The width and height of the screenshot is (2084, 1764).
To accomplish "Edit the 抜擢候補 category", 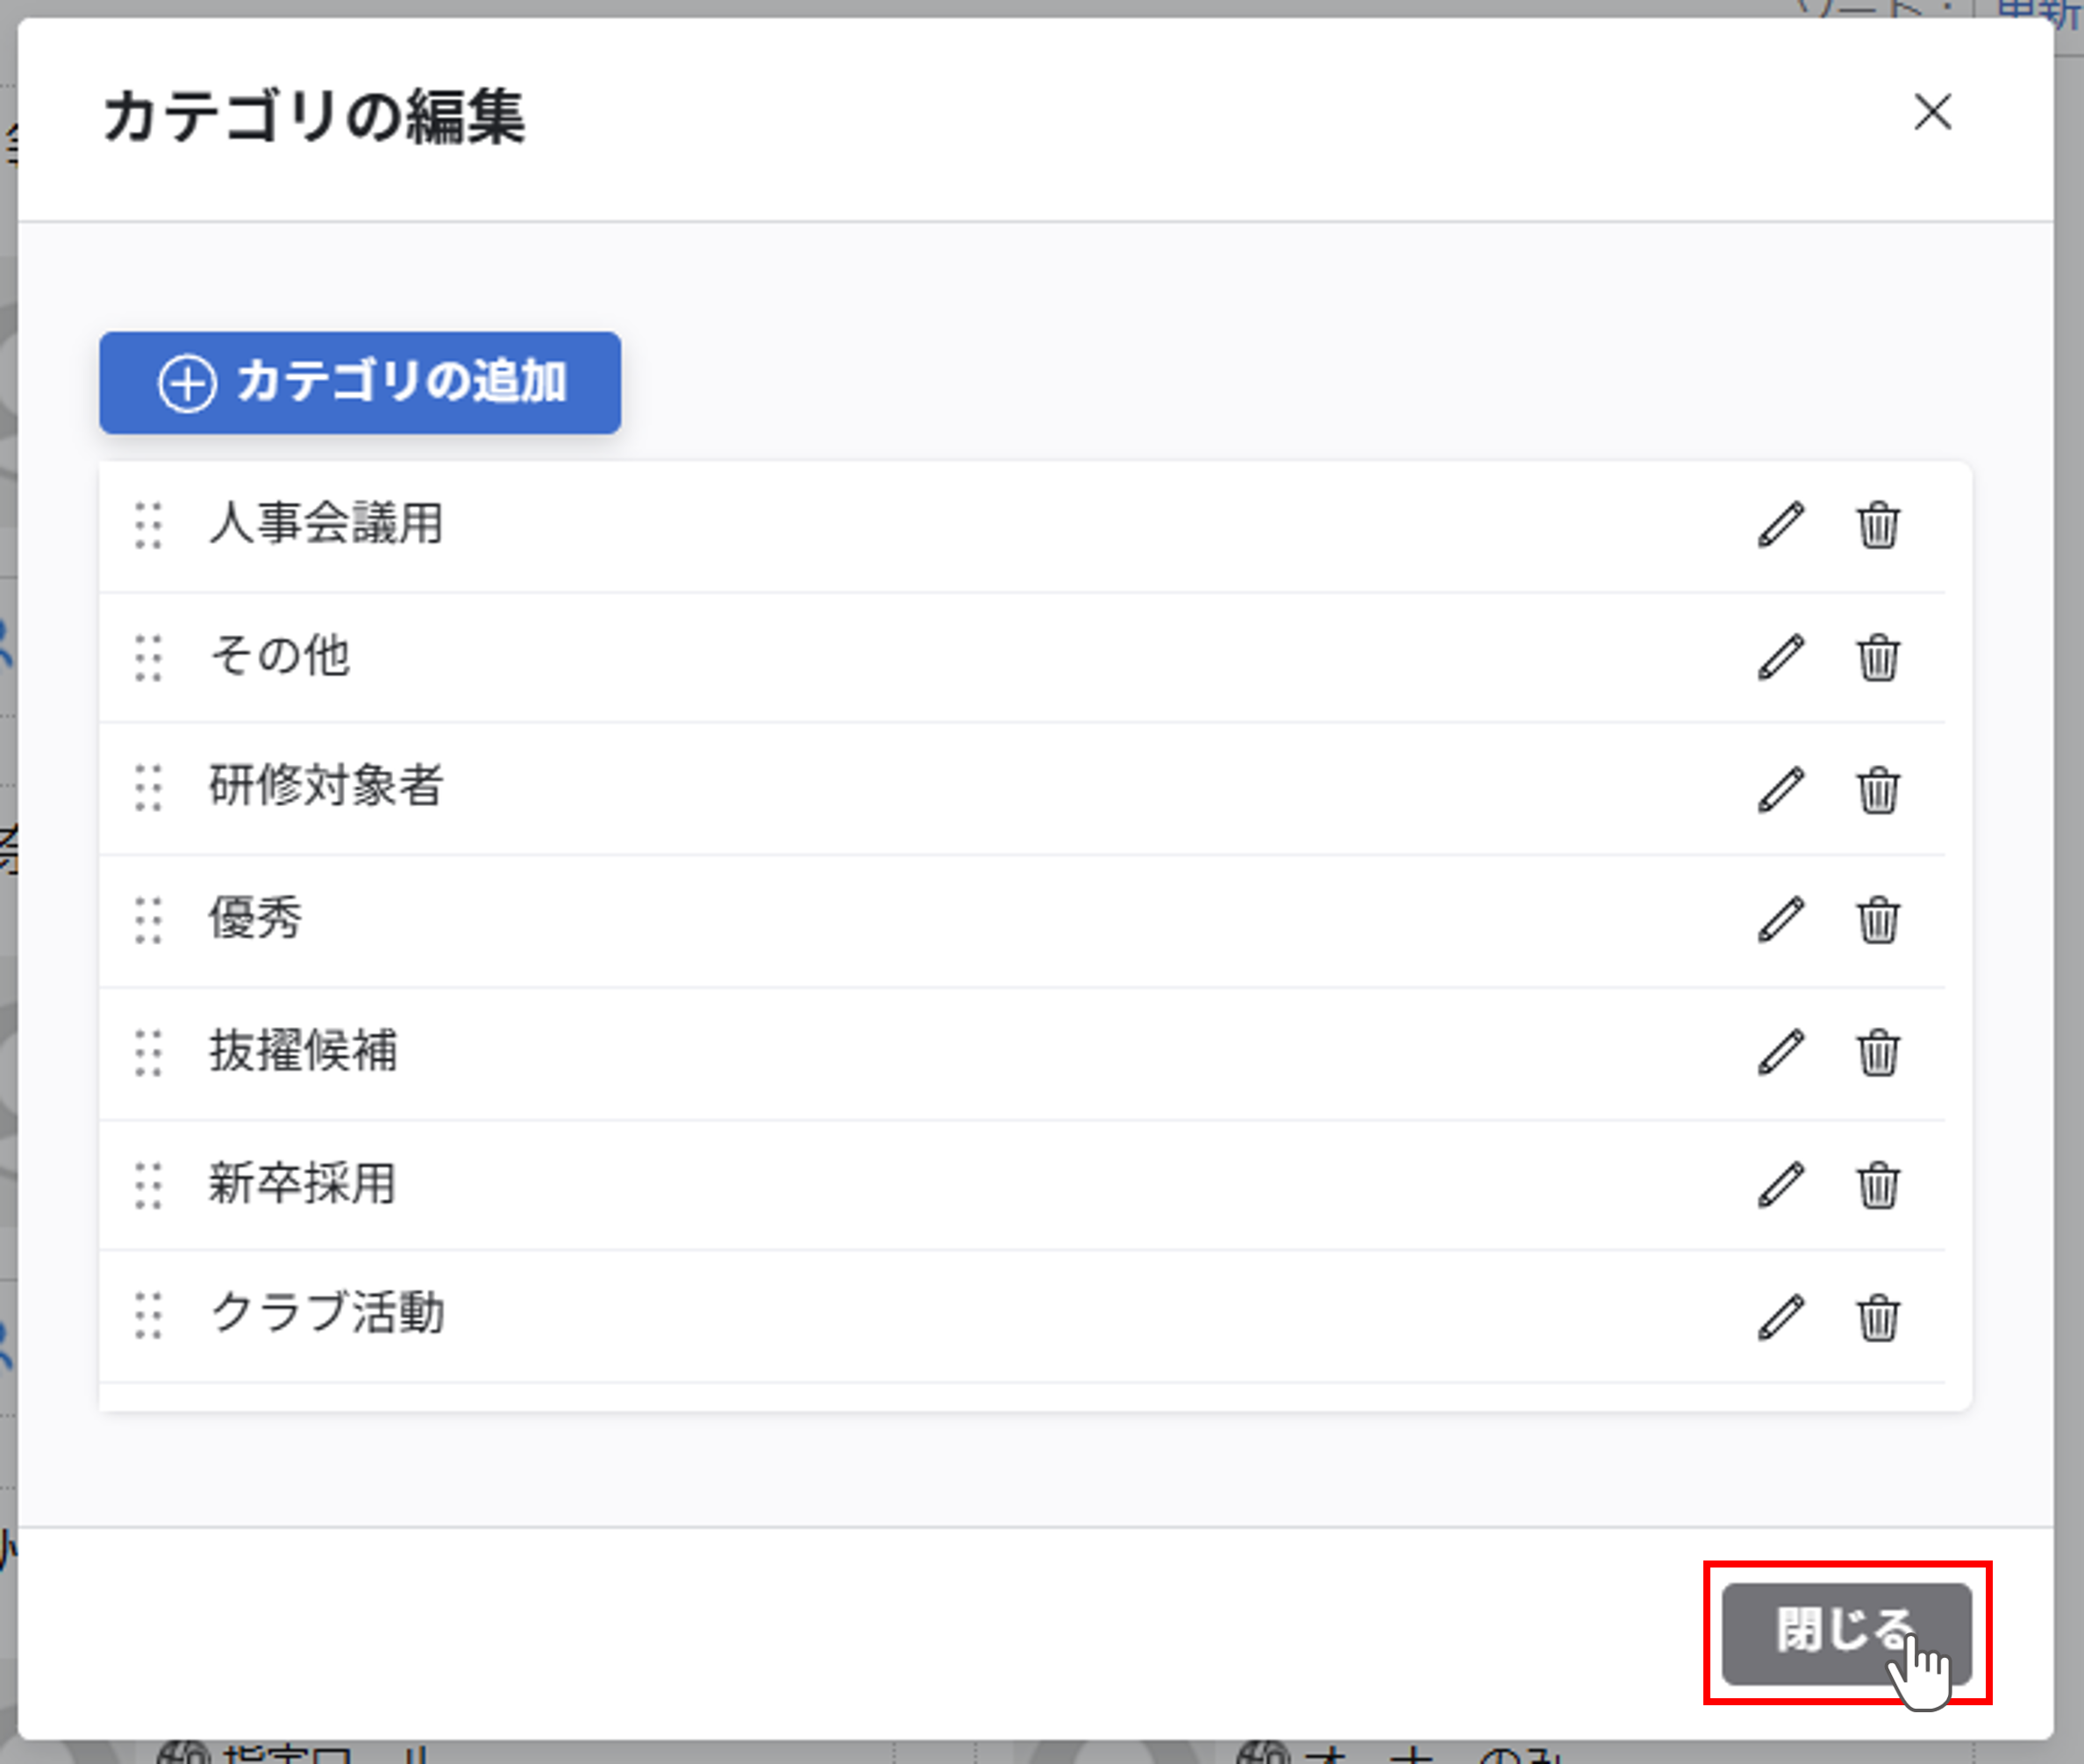I will [1781, 1052].
